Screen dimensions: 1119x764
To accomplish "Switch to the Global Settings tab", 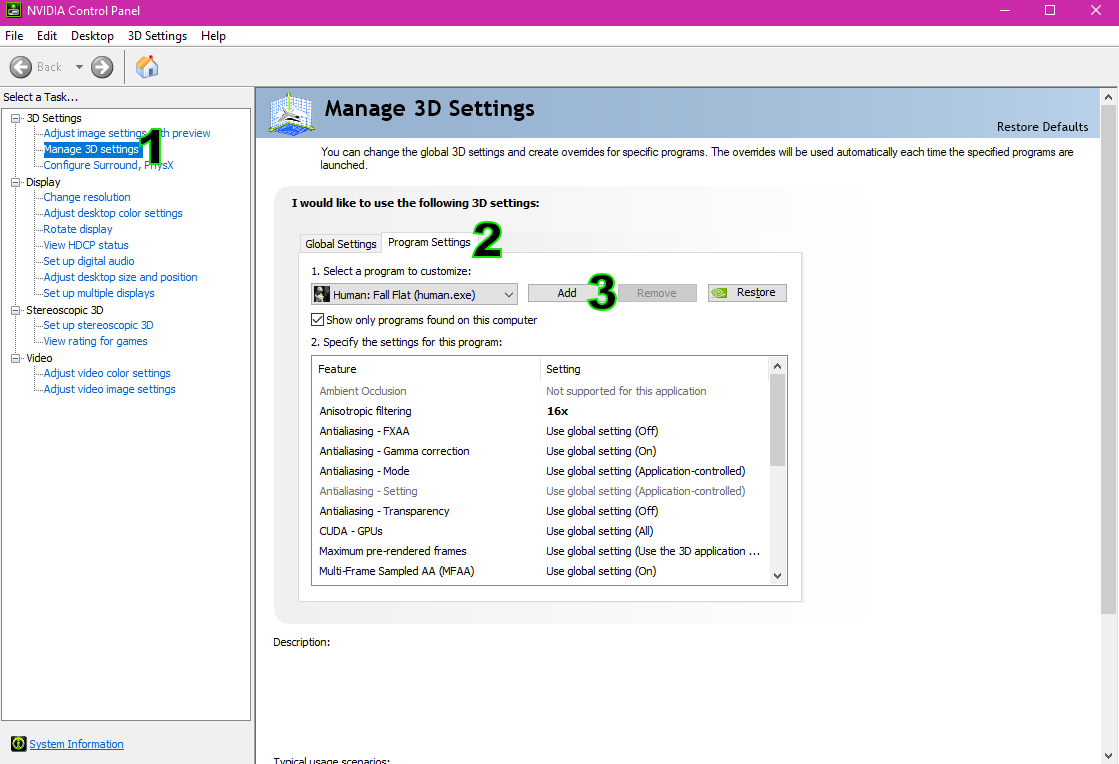I will click(340, 244).
